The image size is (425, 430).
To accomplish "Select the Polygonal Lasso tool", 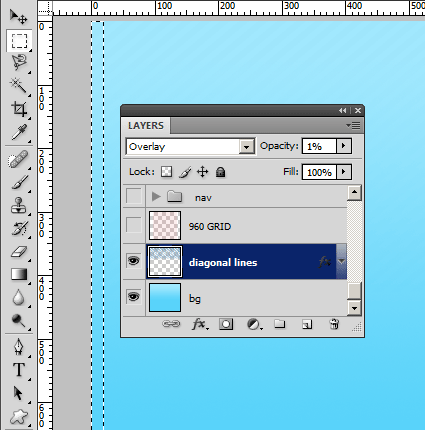I will click(19, 62).
